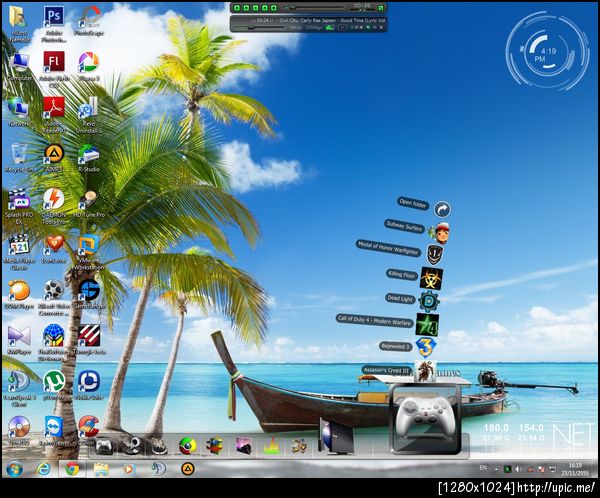
Task: Open the R-Studio desktop shortcut
Action: pyautogui.click(x=89, y=158)
